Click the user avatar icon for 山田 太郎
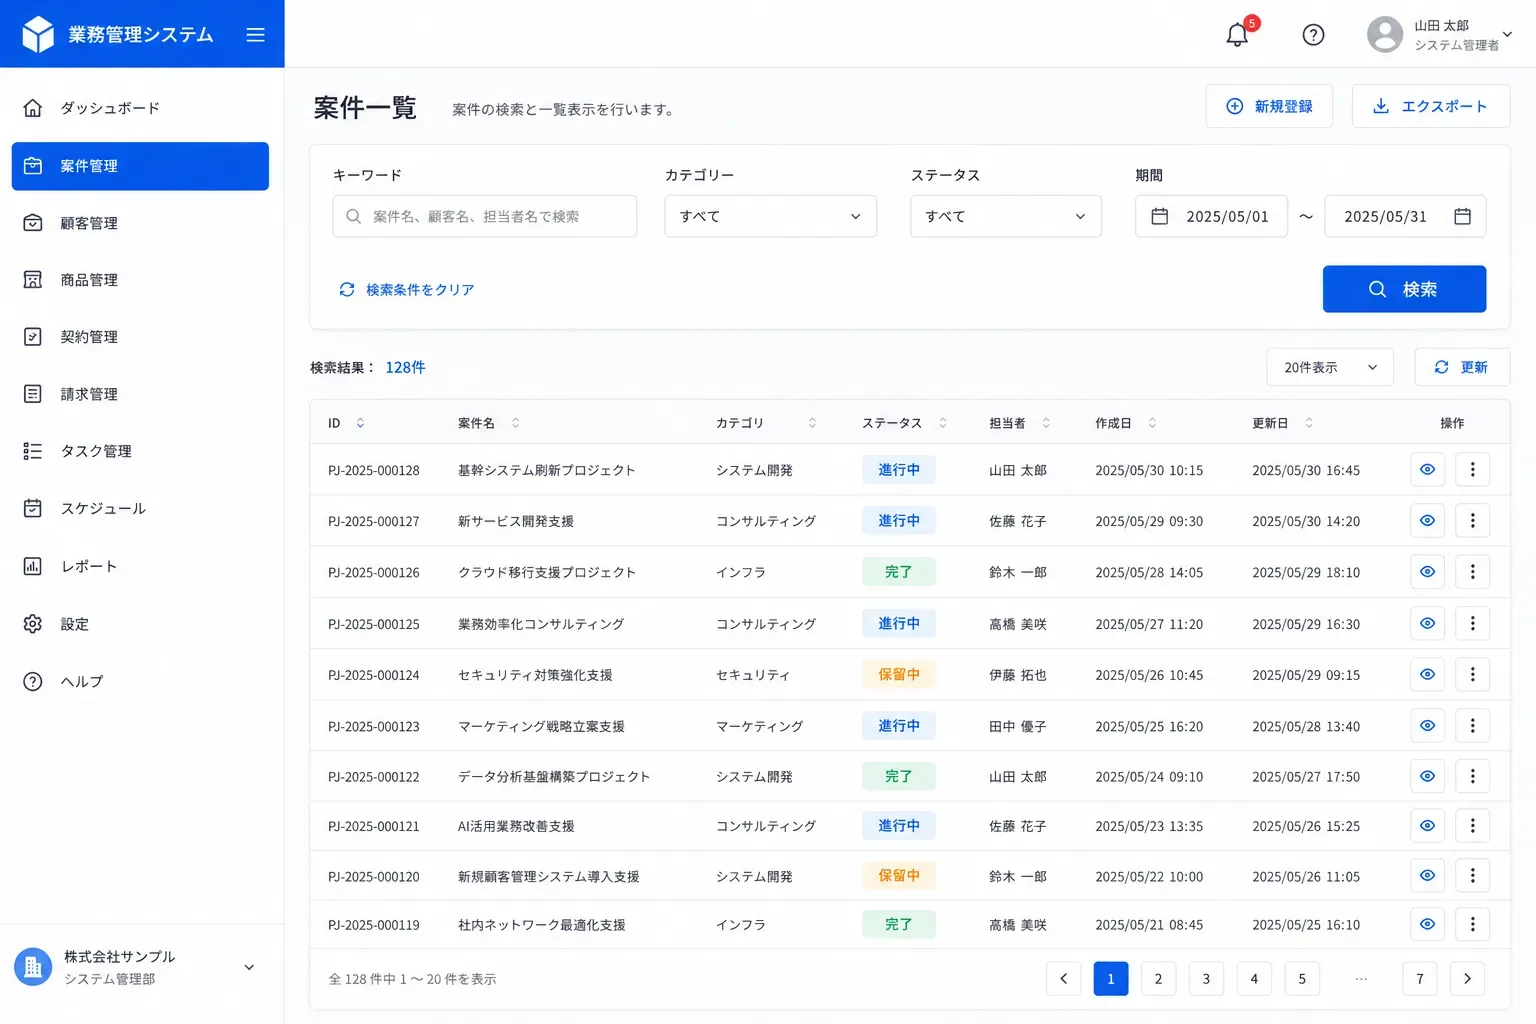Image resolution: width=1536 pixels, height=1024 pixels. 1385,35
